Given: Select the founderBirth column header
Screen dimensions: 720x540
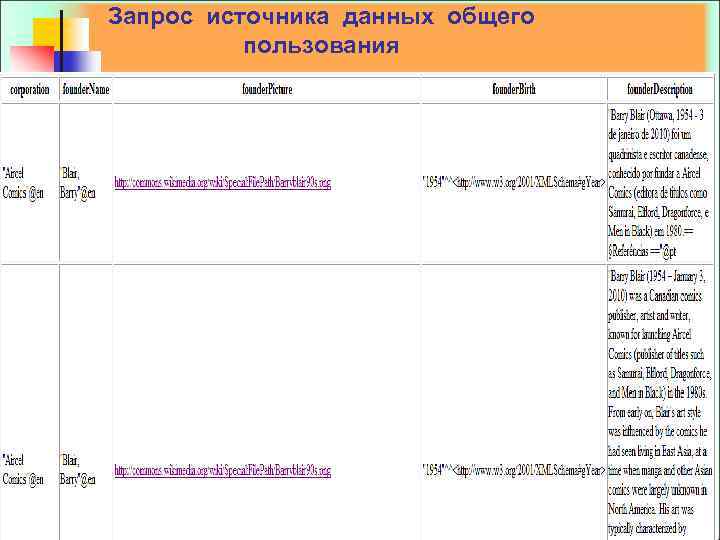Looking at the screenshot, I should click(x=514, y=89).
